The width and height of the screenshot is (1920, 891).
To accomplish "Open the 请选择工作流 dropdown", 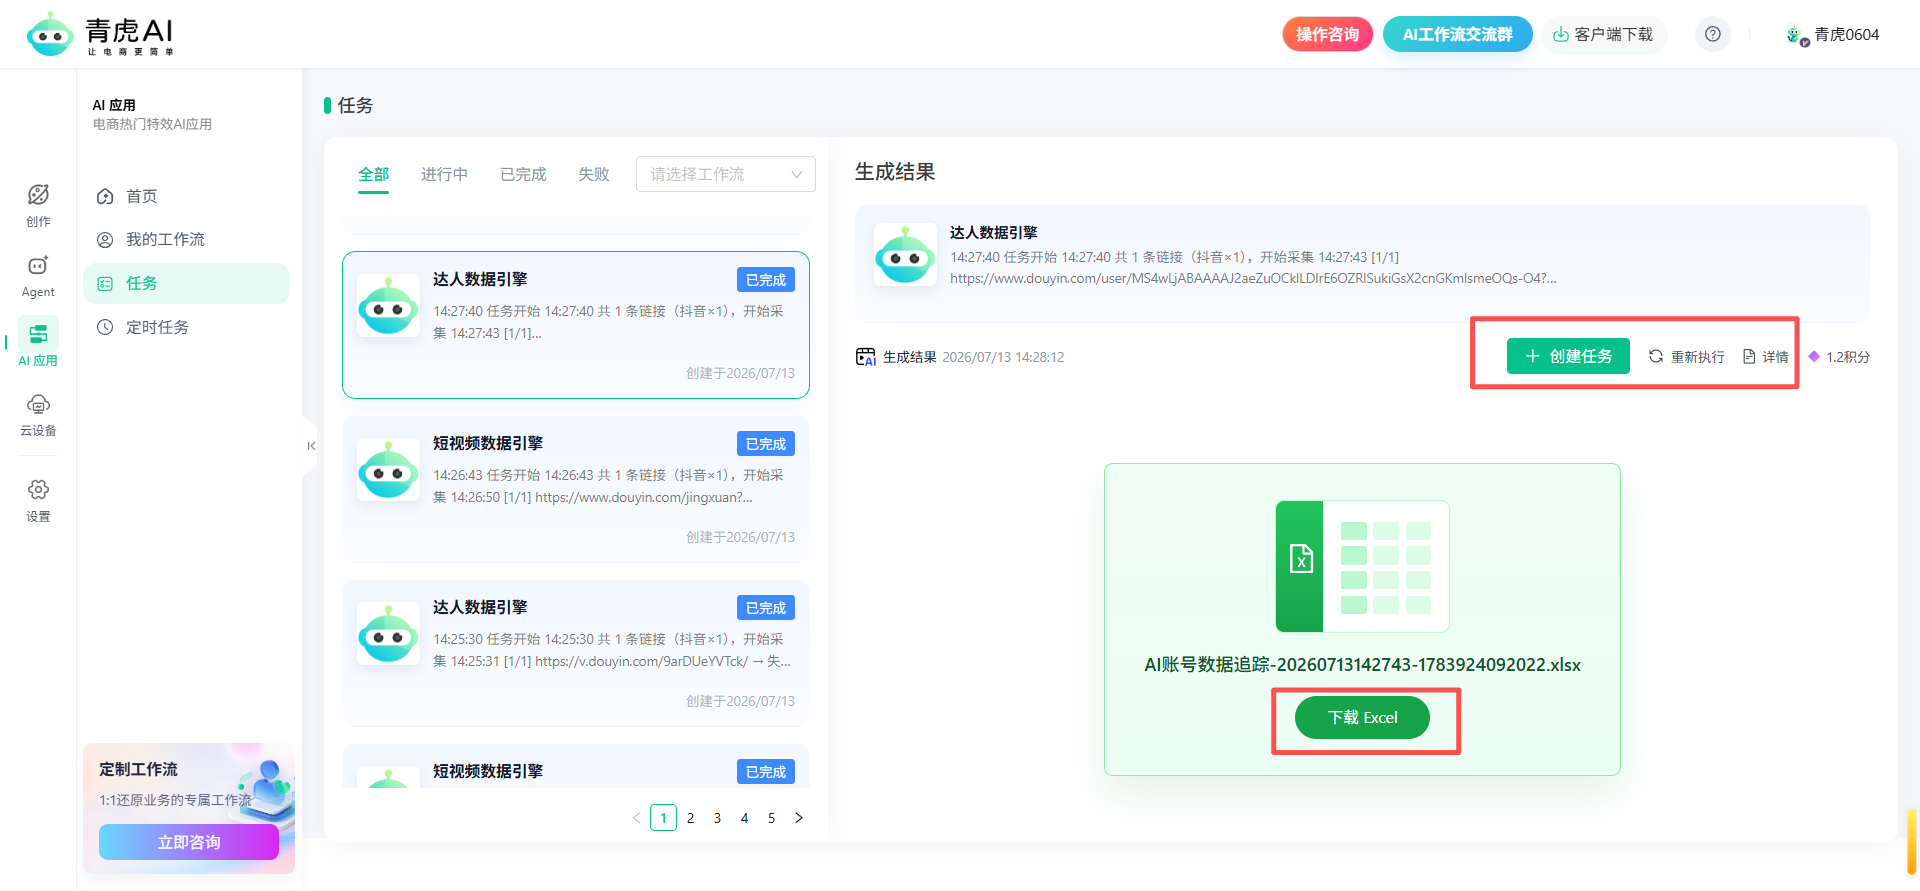I will [x=725, y=174].
